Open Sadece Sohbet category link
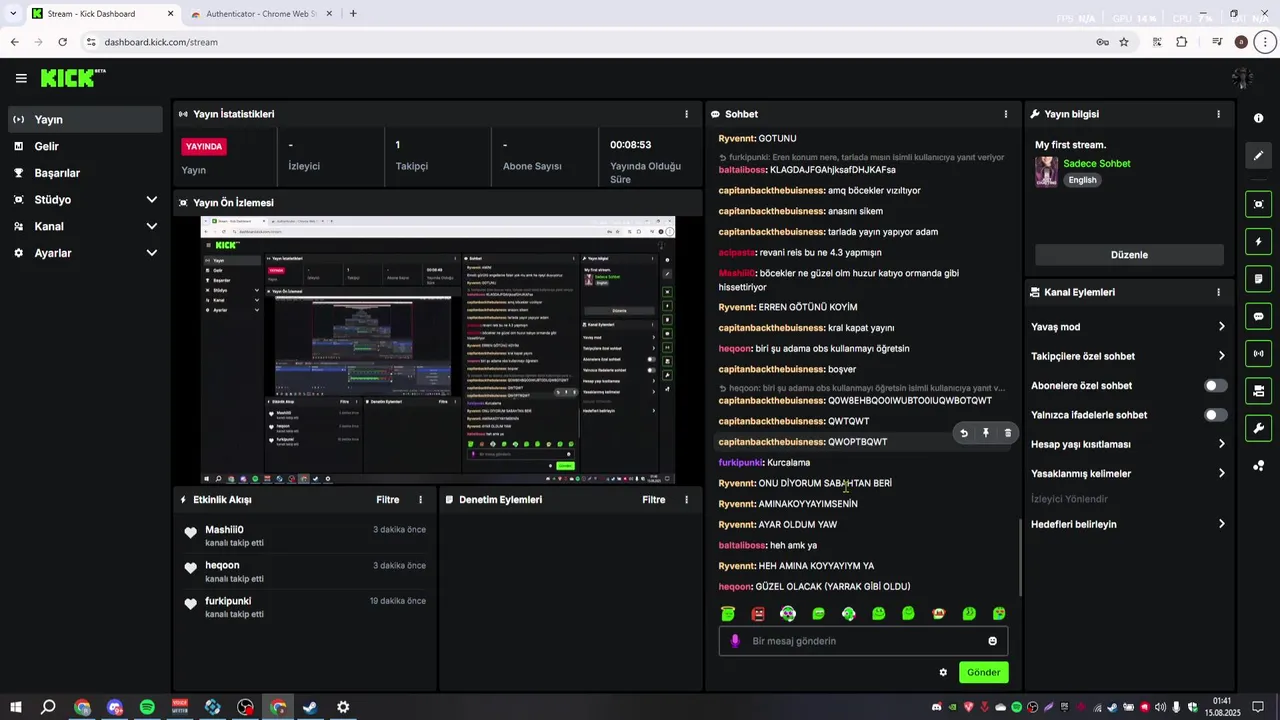 pyautogui.click(x=1097, y=163)
